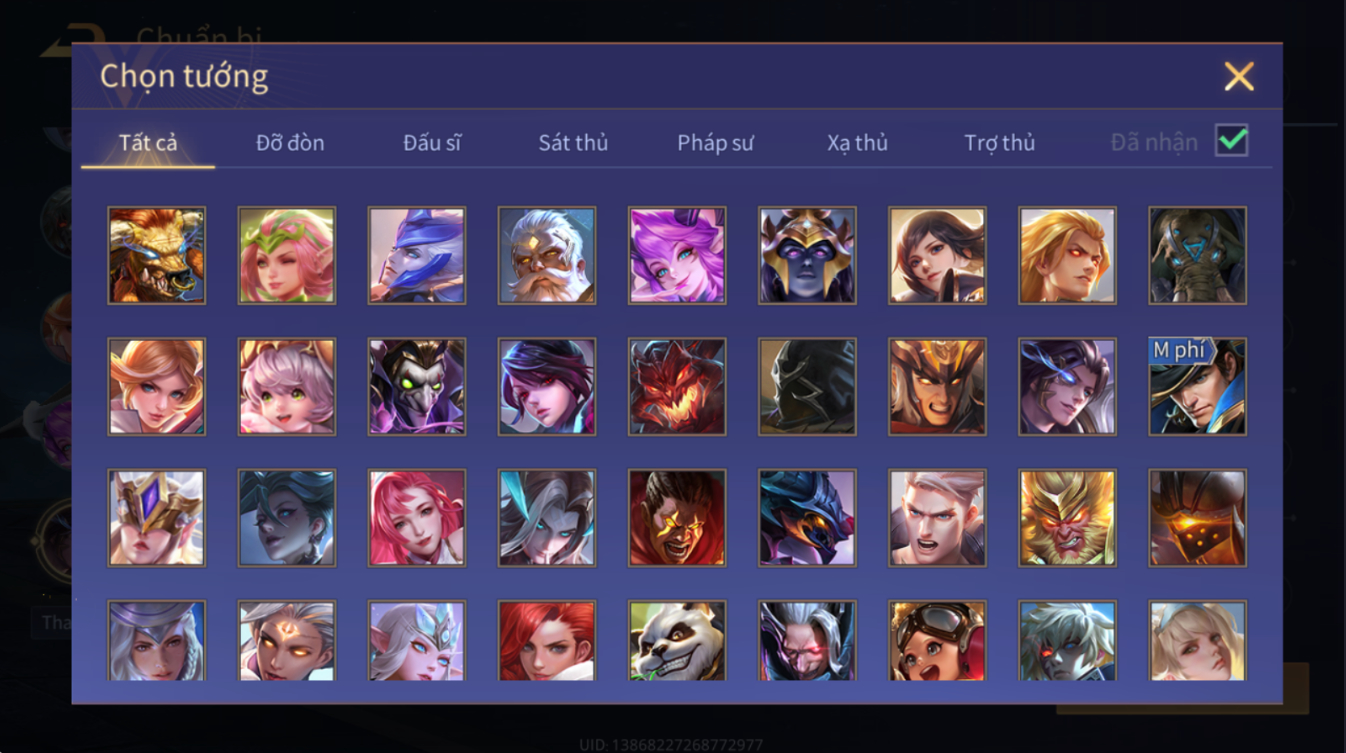The image size is (1346, 753).
Task: Select the panda hero portrait
Action: 677,641
